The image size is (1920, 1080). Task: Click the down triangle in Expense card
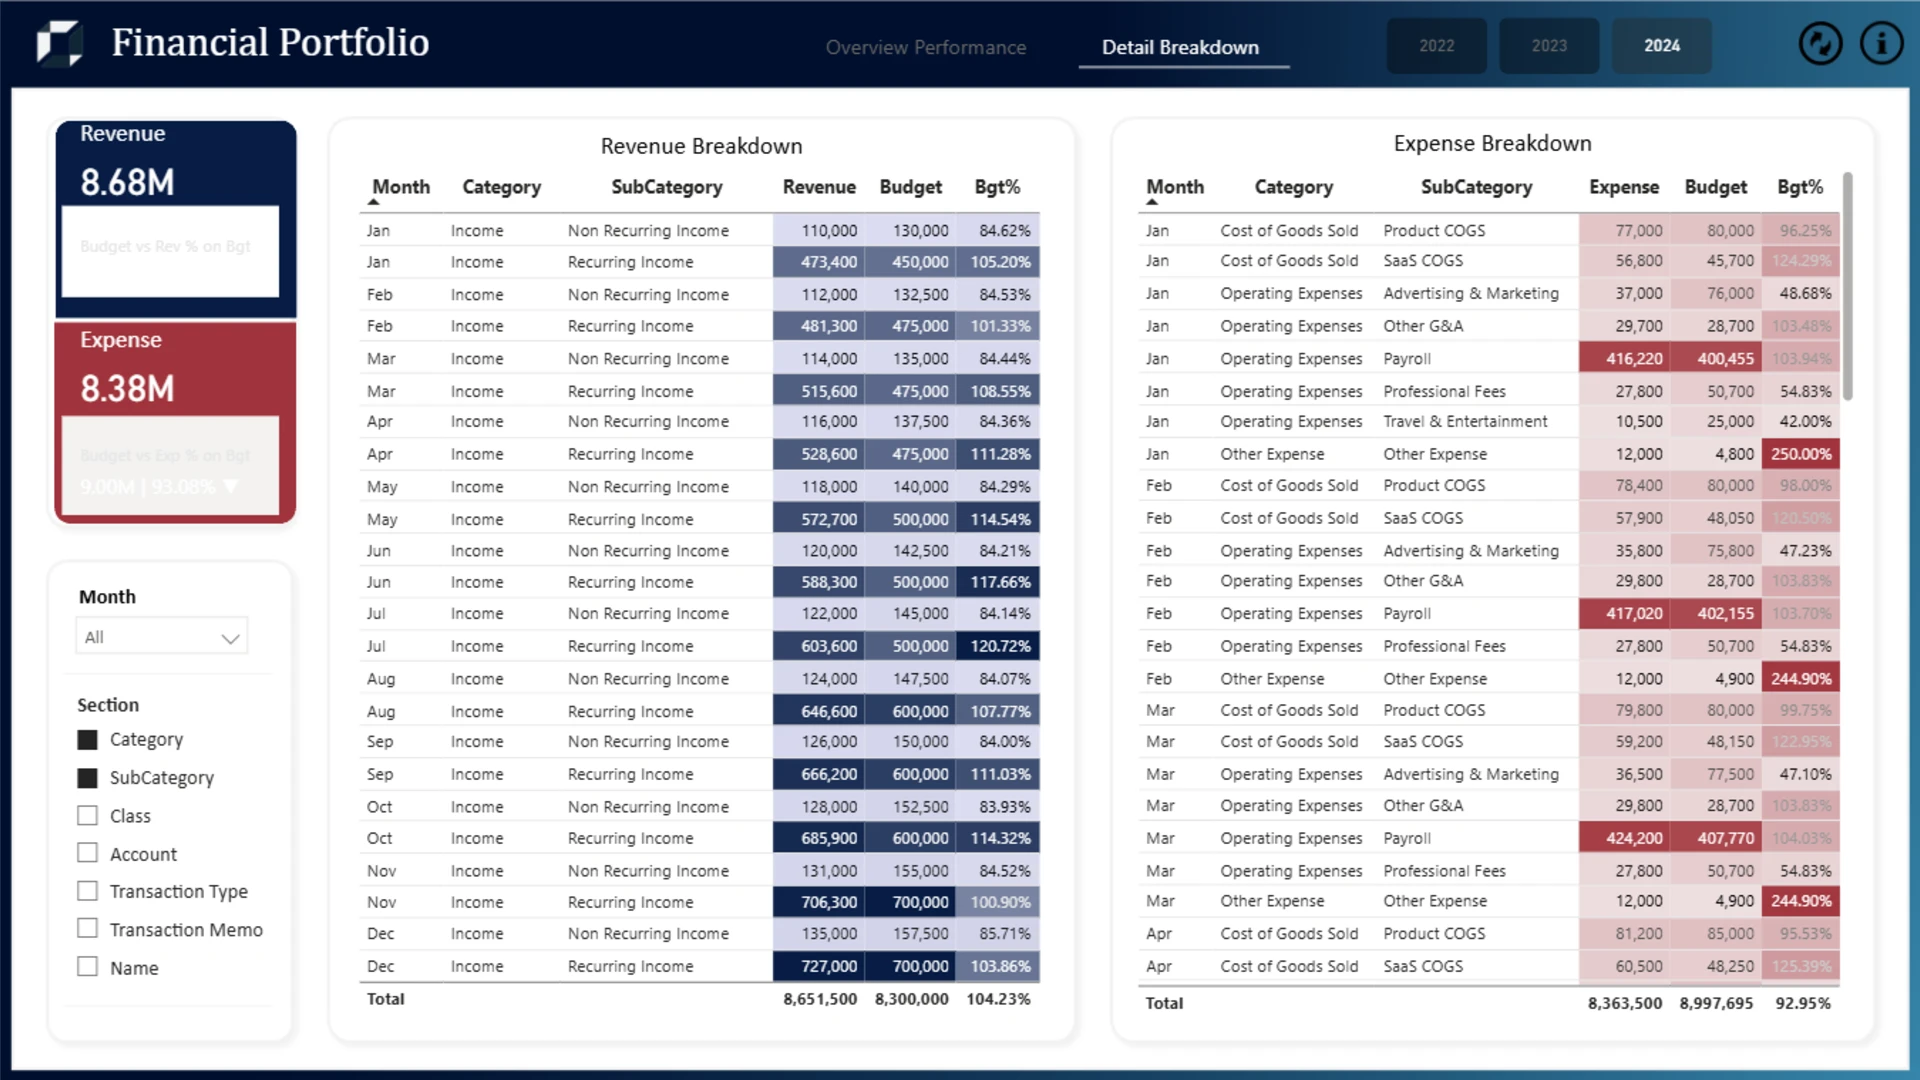click(x=231, y=487)
